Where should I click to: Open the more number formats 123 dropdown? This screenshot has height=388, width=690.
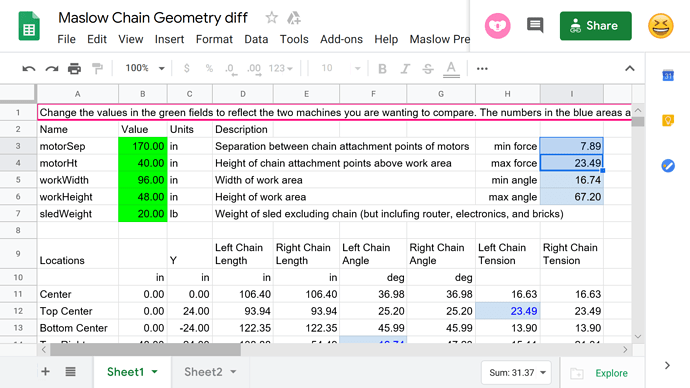click(x=280, y=69)
